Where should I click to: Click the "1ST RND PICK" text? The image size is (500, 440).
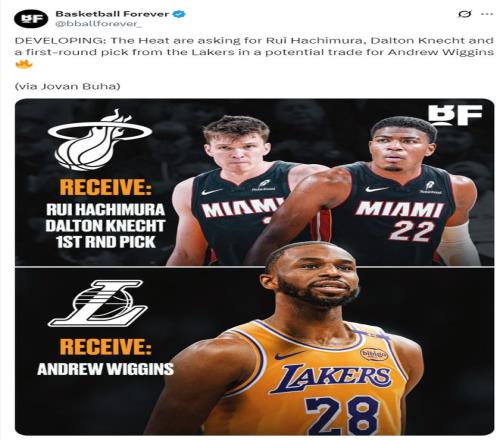[x=106, y=242]
